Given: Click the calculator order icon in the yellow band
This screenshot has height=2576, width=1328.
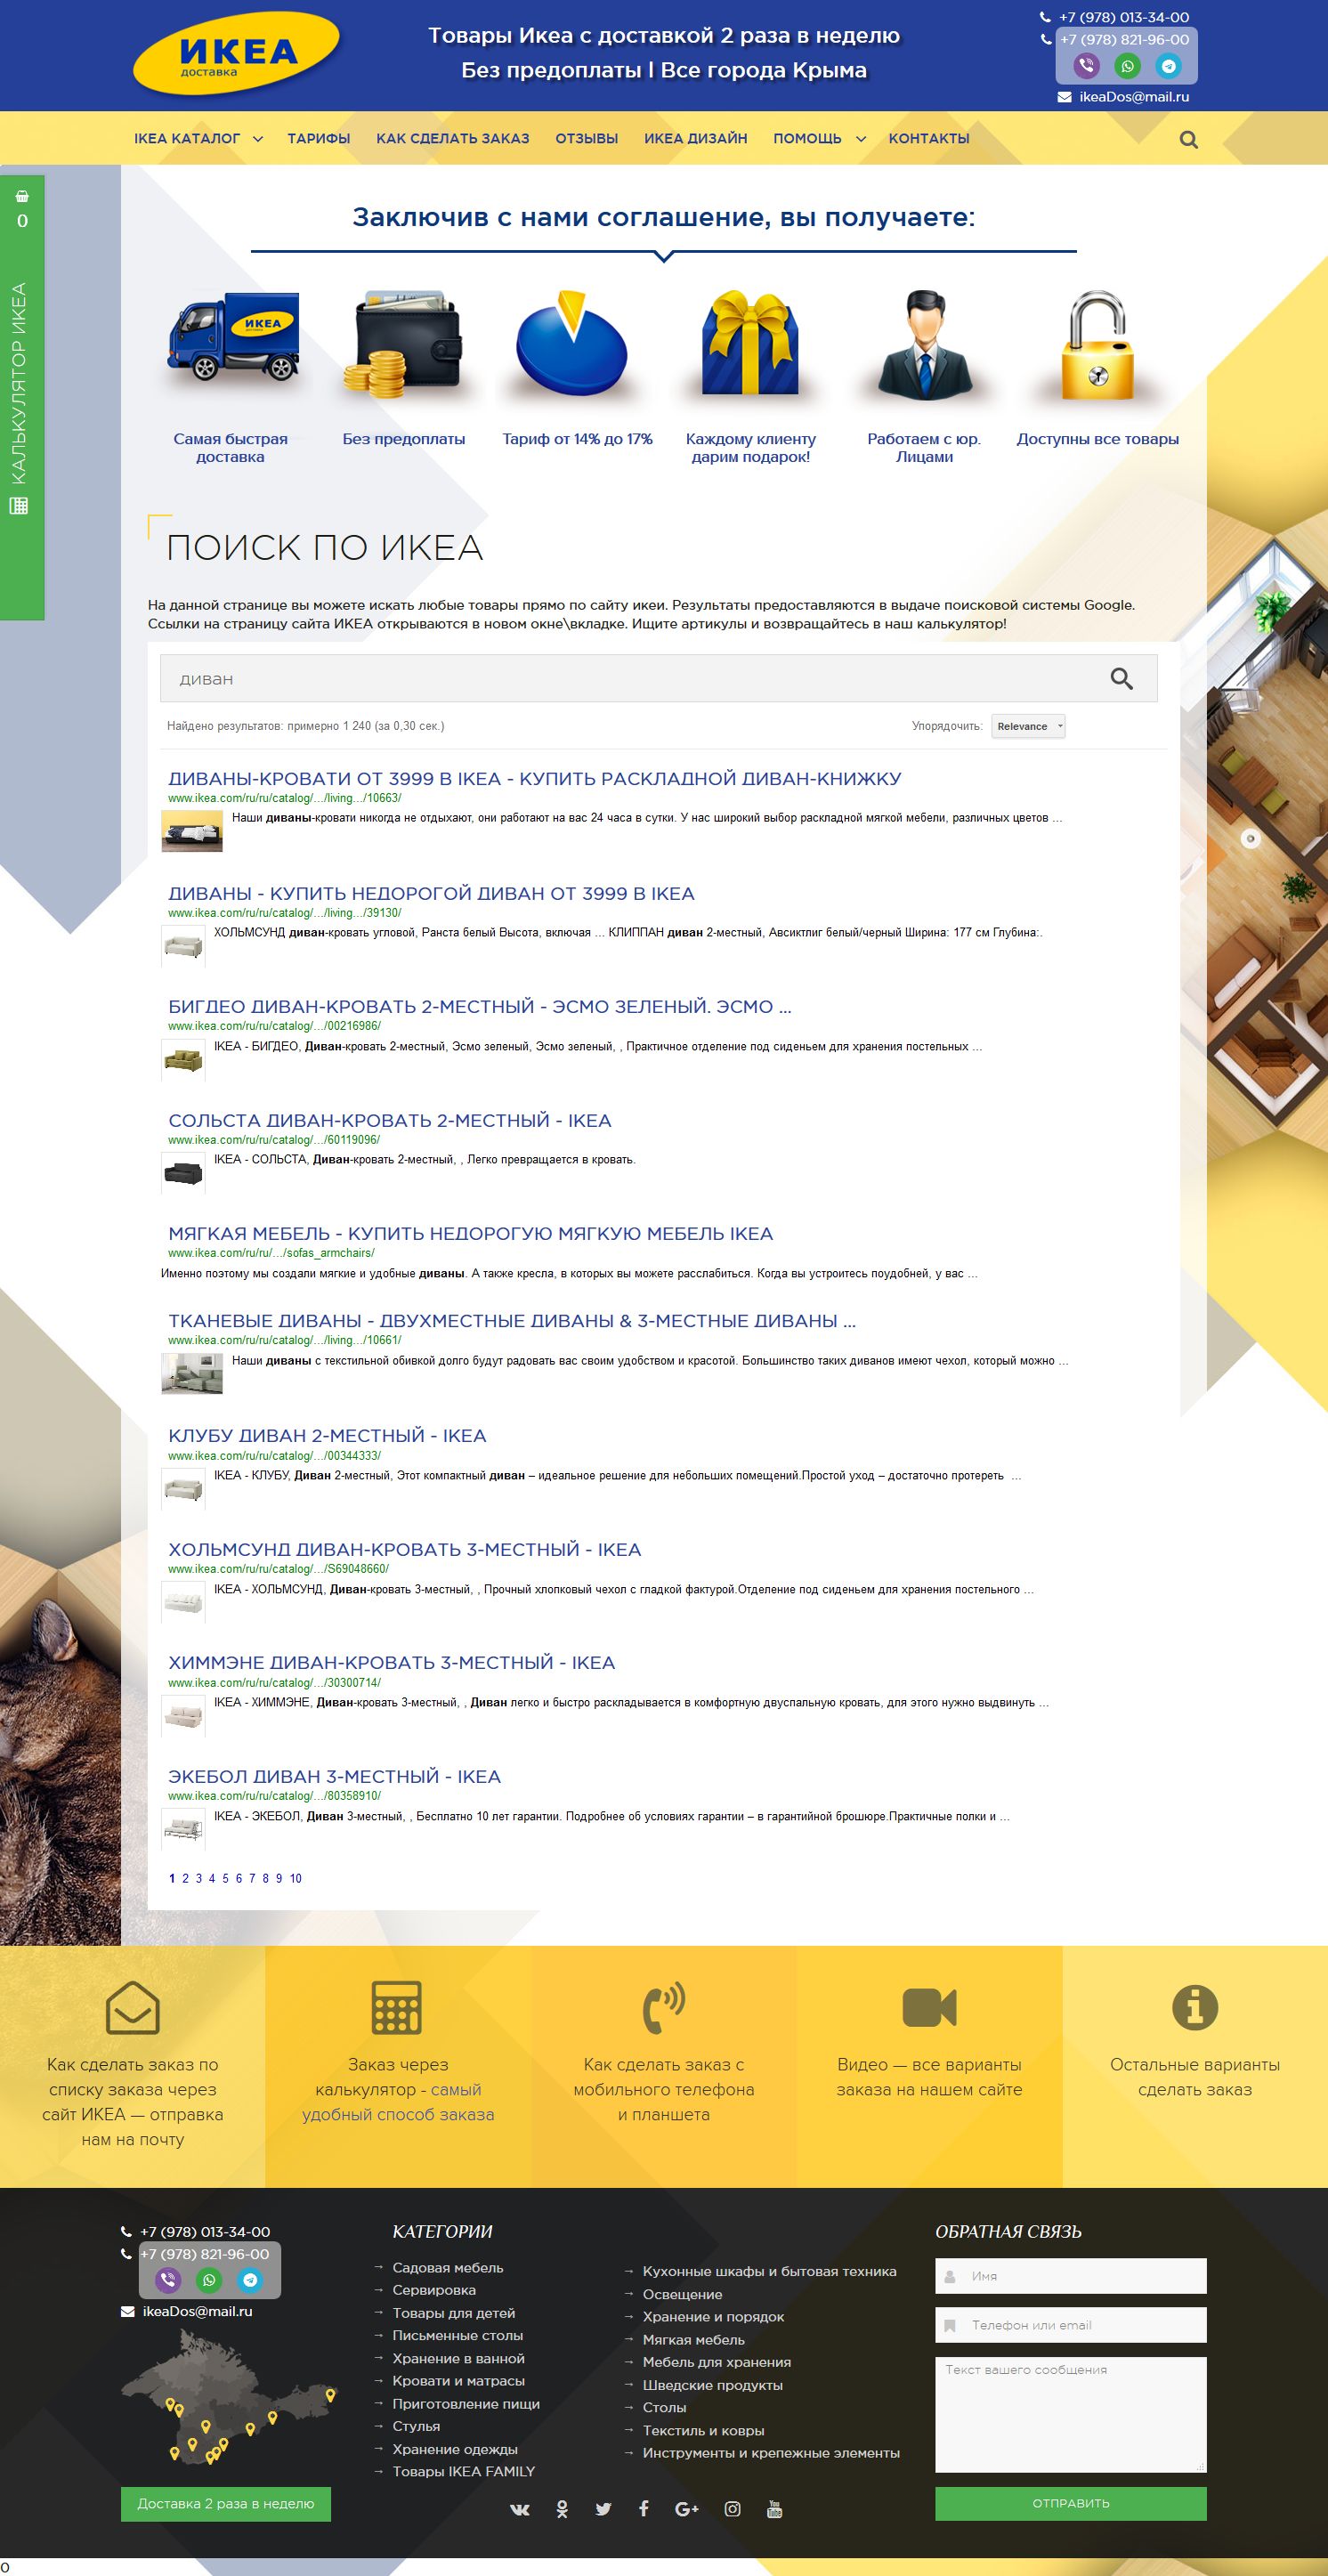Looking at the screenshot, I should click(397, 2007).
